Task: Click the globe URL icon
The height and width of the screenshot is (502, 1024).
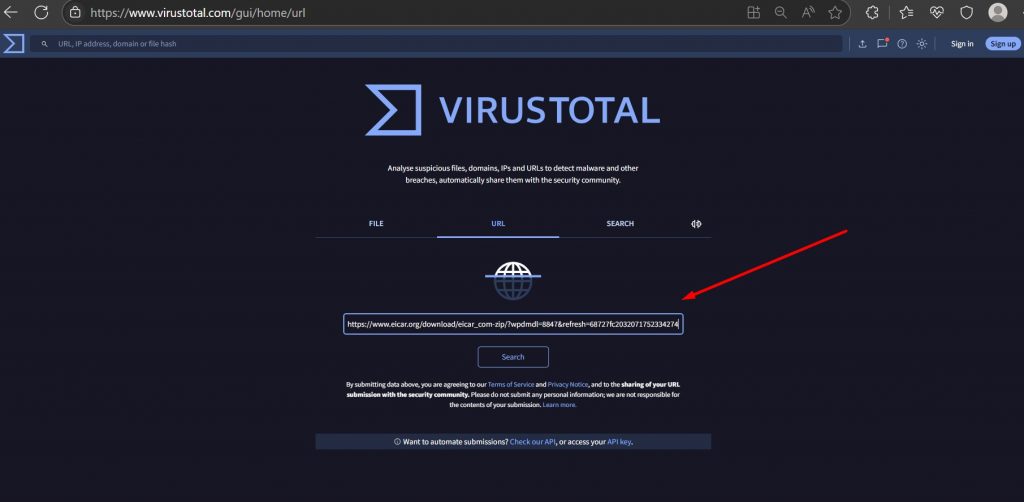Action: [513, 281]
